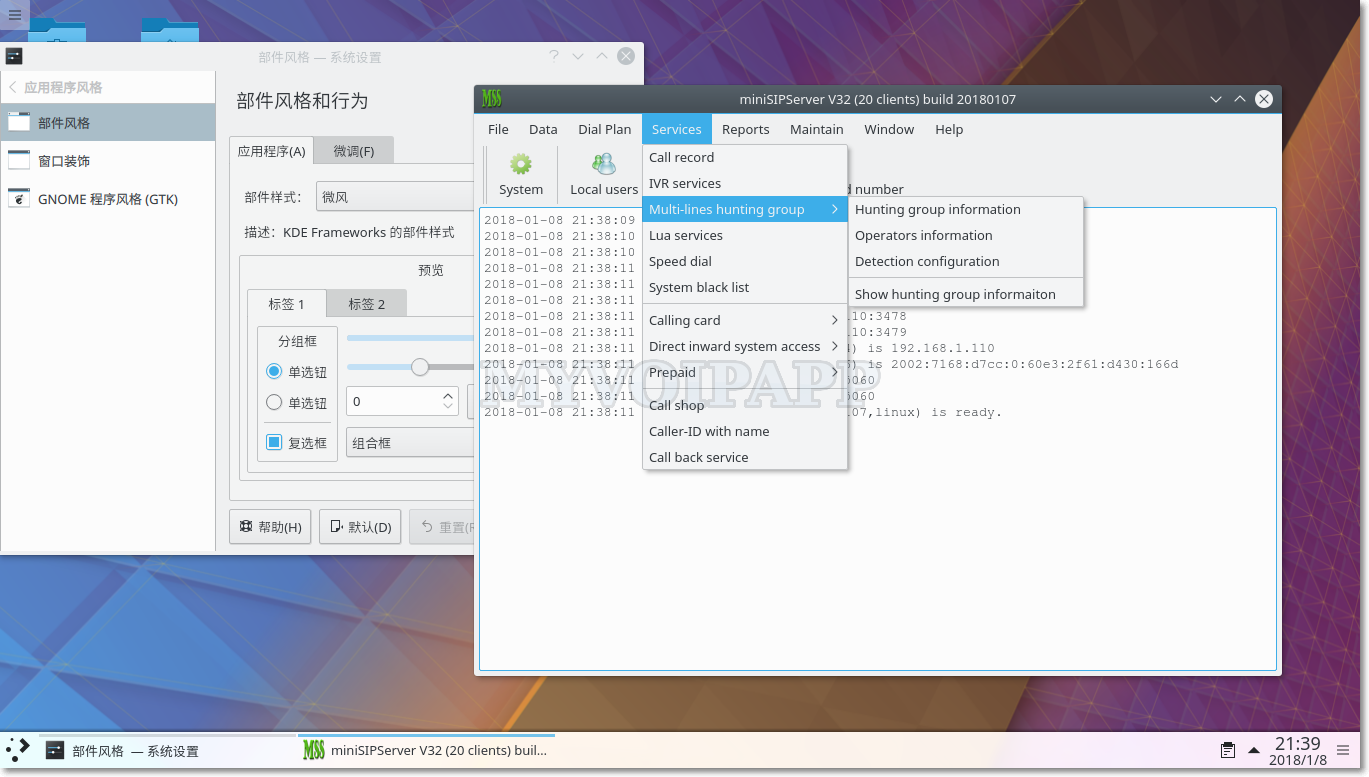
Task: Click the hamburger menu icon on desktop corner
Action: (14, 14)
